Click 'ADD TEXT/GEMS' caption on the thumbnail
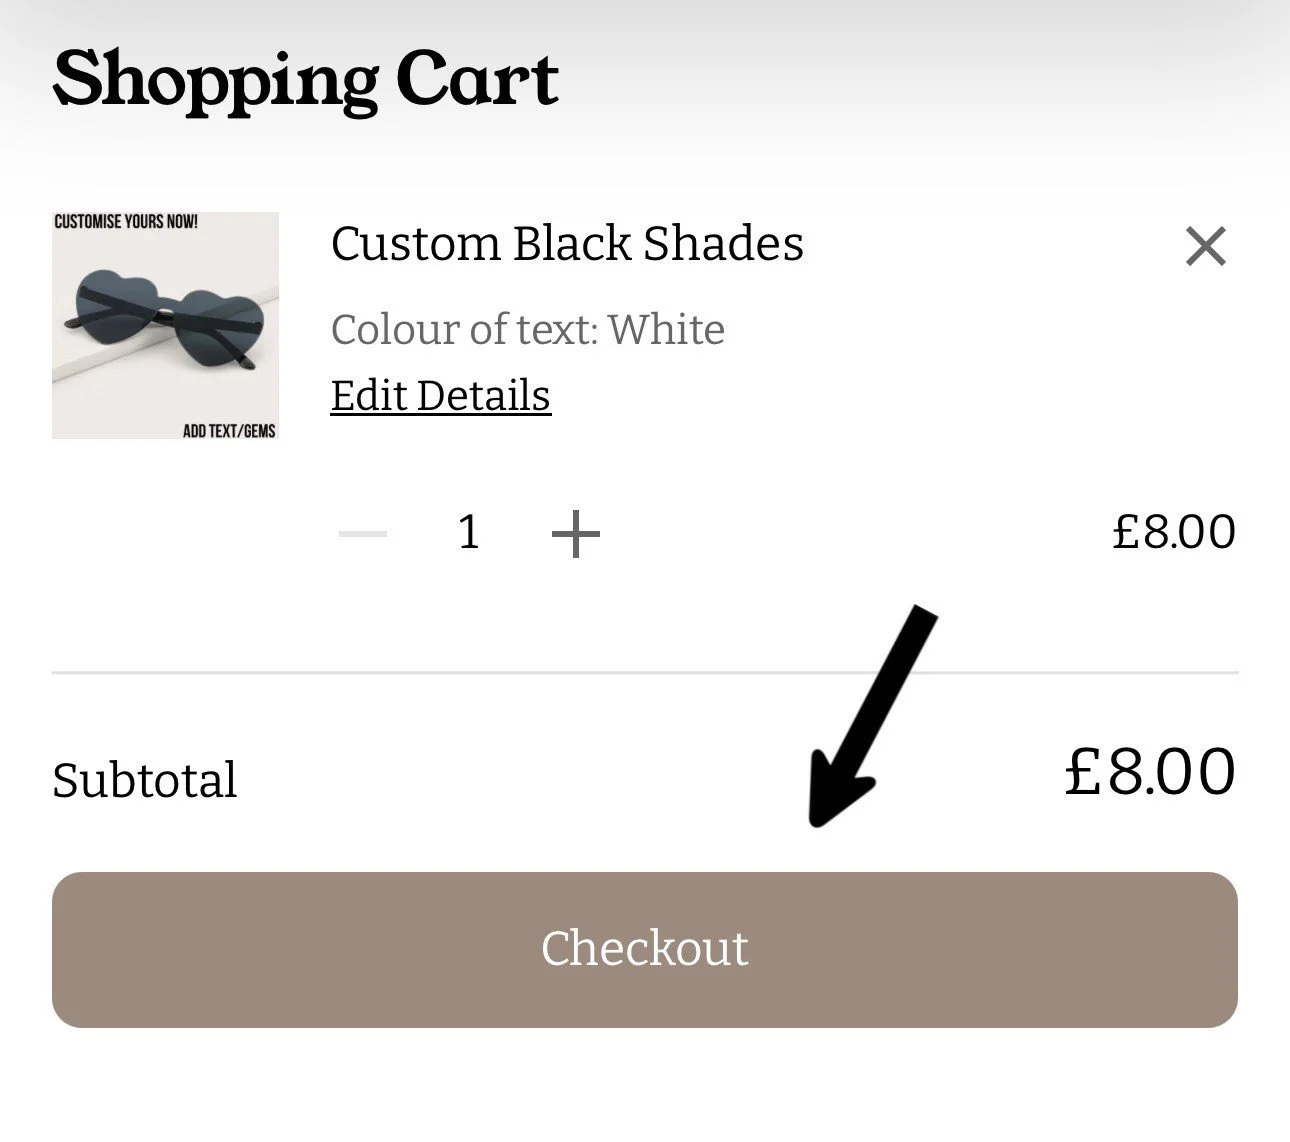This screenshot has height=1142, width=1290. (228, 431)
